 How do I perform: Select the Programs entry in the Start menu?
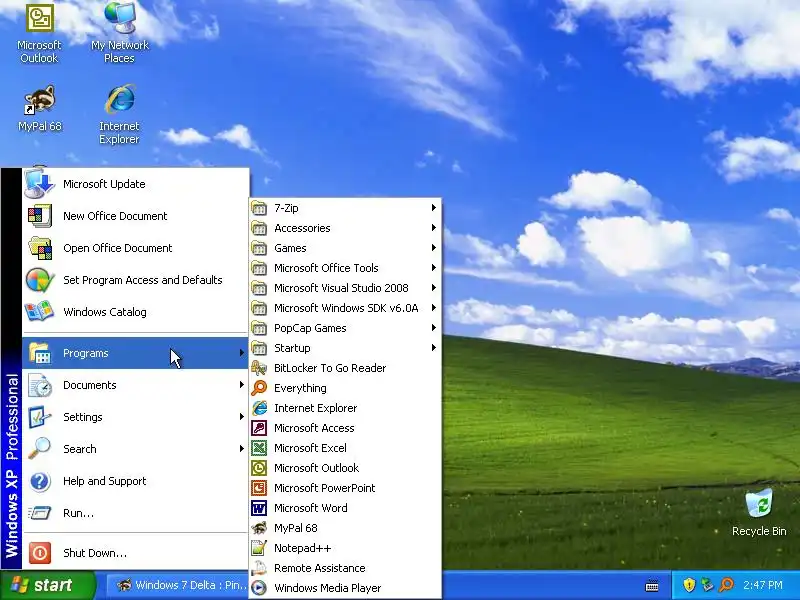click(136, 353)
